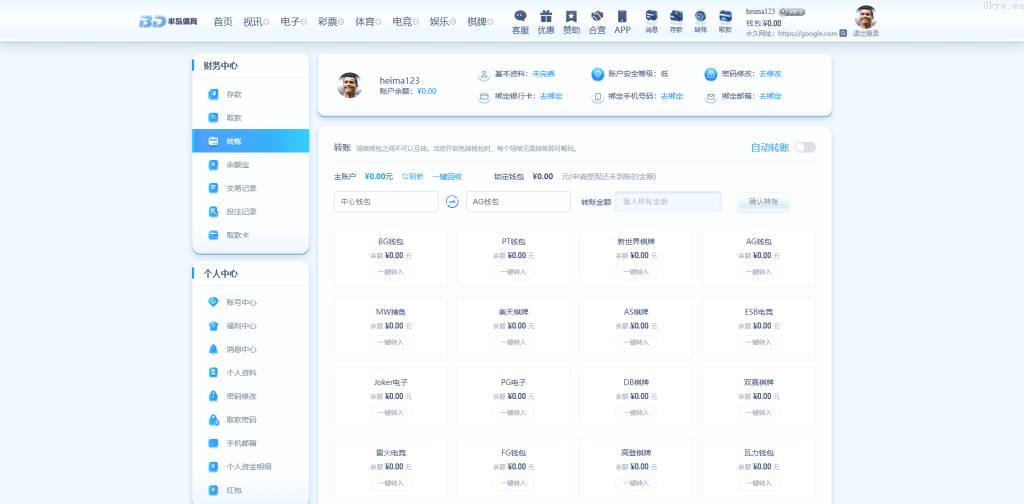Screen dimensions: 1024x504
Task: Click the 客服 customer service icon
Action: 520,17
